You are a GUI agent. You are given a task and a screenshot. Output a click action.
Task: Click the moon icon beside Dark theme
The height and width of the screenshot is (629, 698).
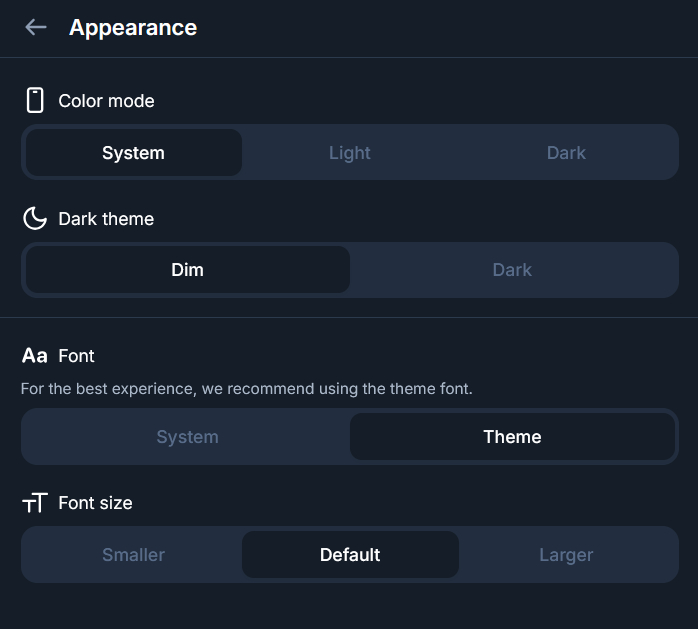point(35,218)
